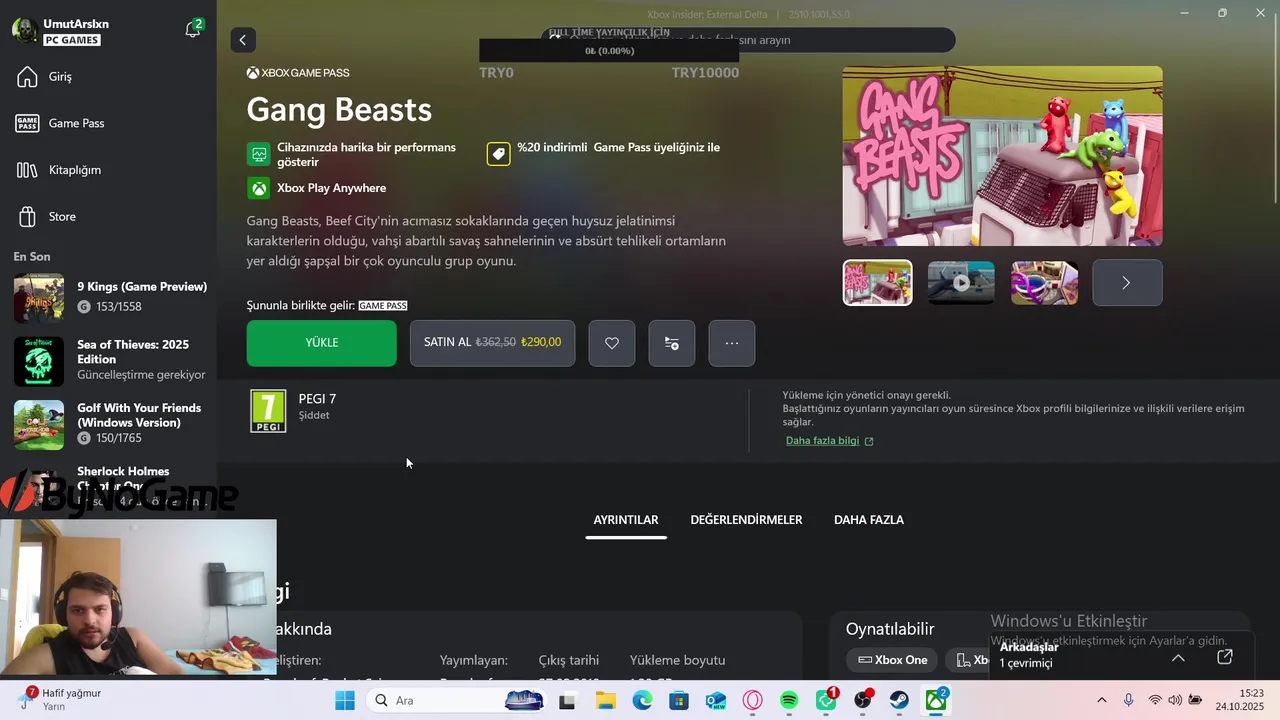This screenshot has width=1280, height=720.
Task: Switch to DEĞERLENDİRMELER tab
Action: [746, 520]
